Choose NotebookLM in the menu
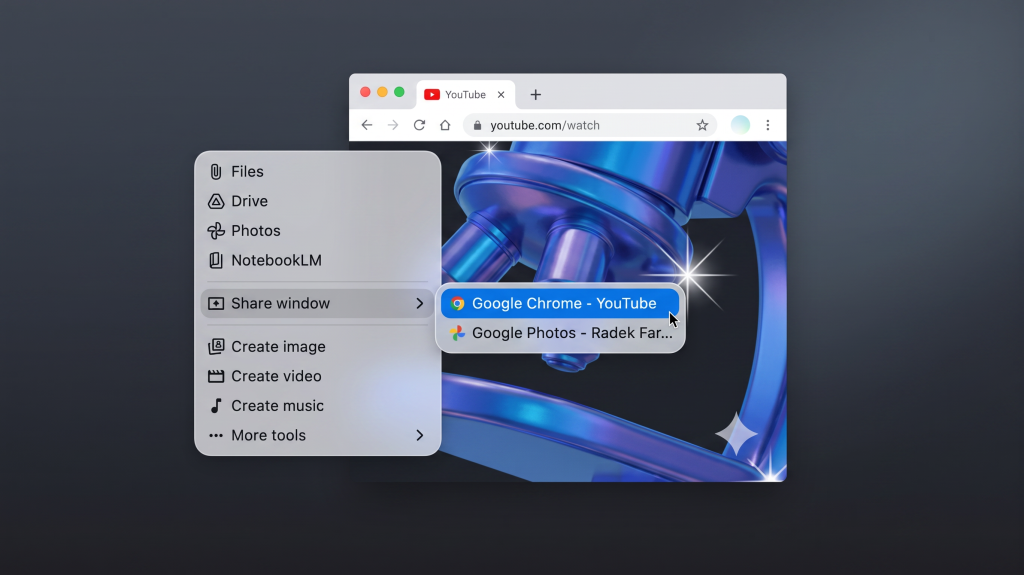 (x=275, y=260)
